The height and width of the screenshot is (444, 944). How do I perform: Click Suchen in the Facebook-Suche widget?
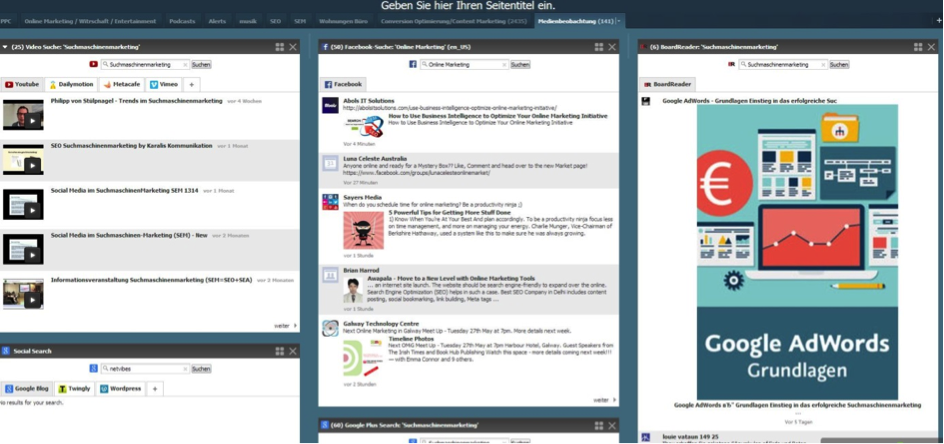520,64
